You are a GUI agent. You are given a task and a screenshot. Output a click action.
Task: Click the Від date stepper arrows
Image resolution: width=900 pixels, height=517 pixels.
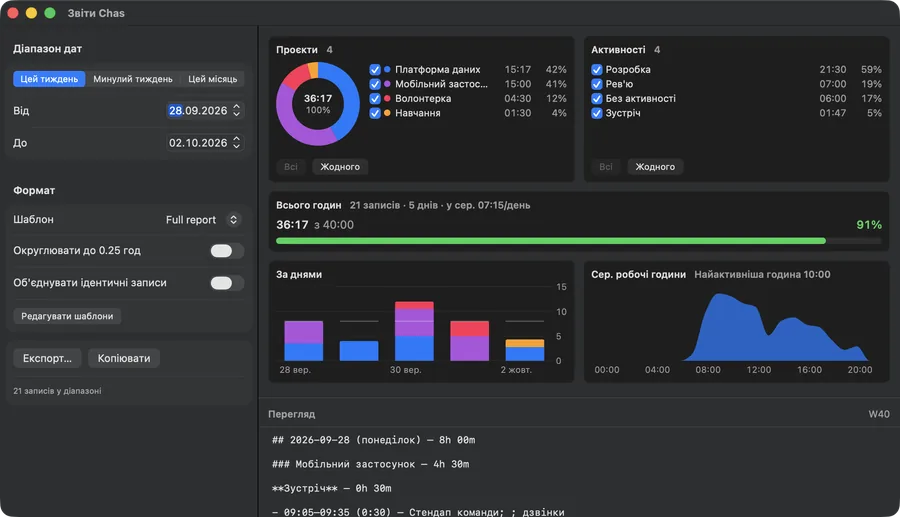click(x=236, y=111)
